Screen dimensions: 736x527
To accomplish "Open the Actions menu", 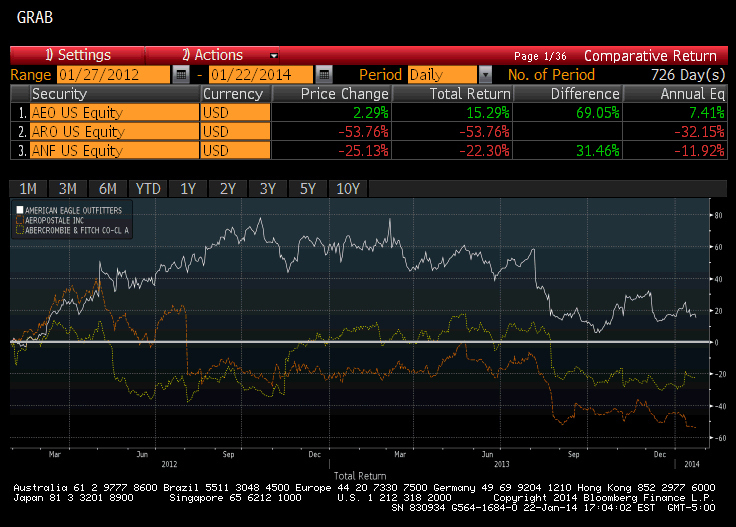I will coord(213,55).
